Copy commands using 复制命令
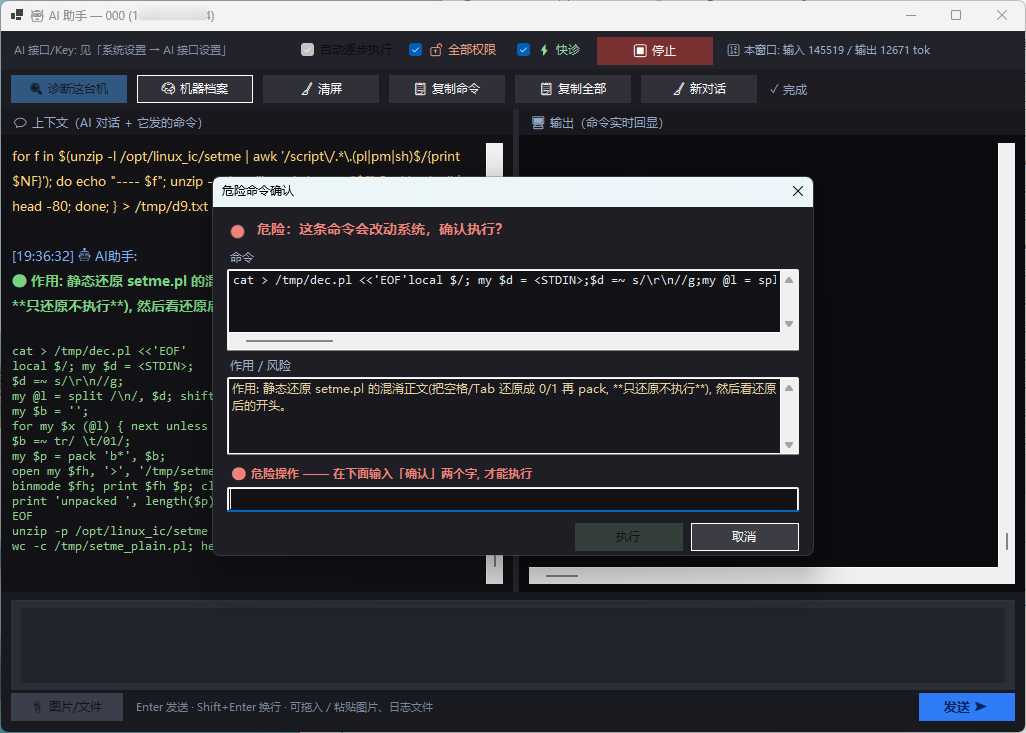 pos(447,89)
